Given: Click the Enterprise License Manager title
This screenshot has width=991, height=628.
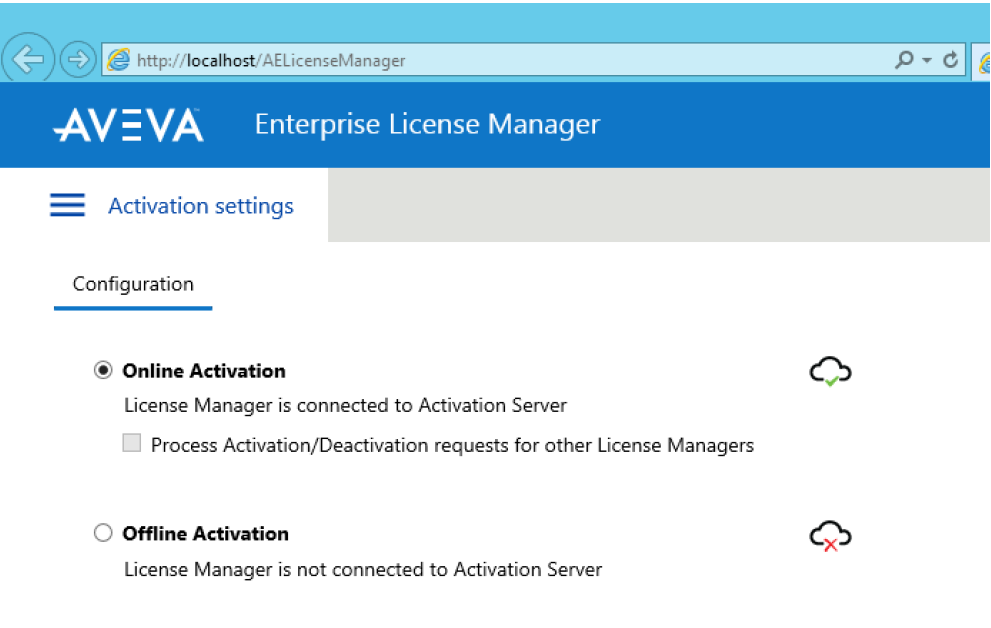Looking at the screenshot, I should [427, 124].
